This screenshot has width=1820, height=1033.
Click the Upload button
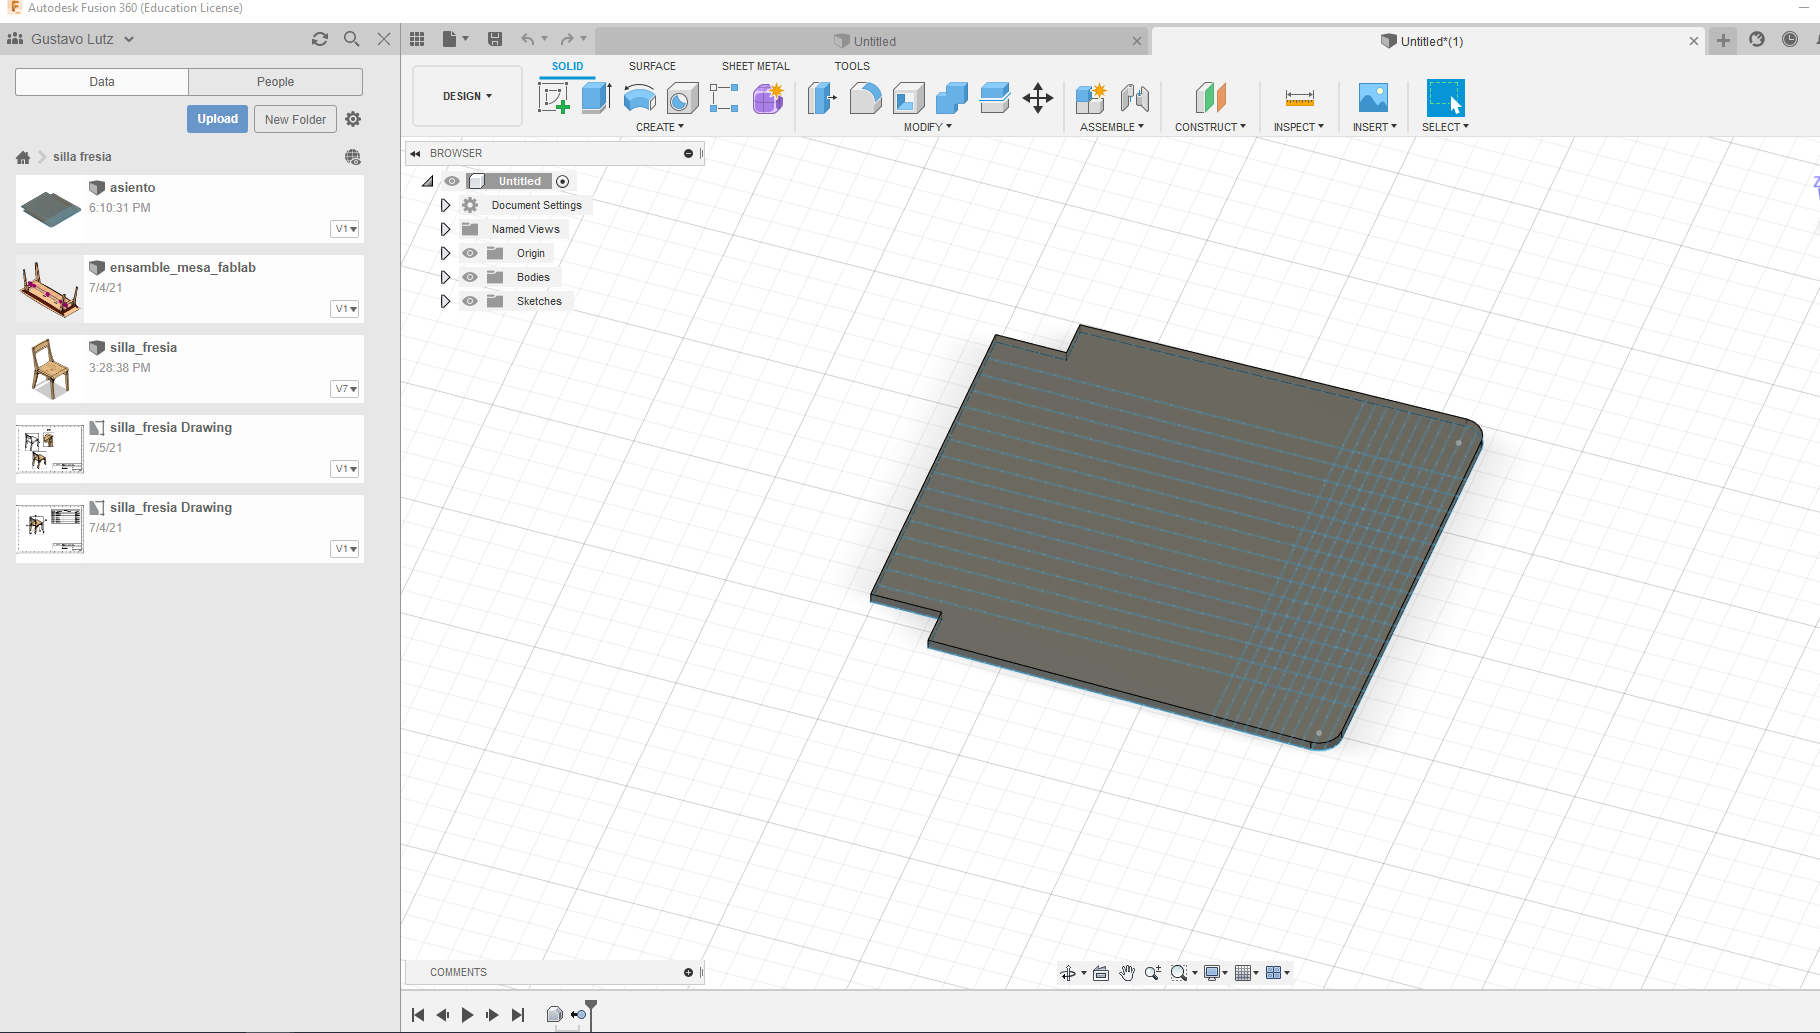[x=217, y=119]
